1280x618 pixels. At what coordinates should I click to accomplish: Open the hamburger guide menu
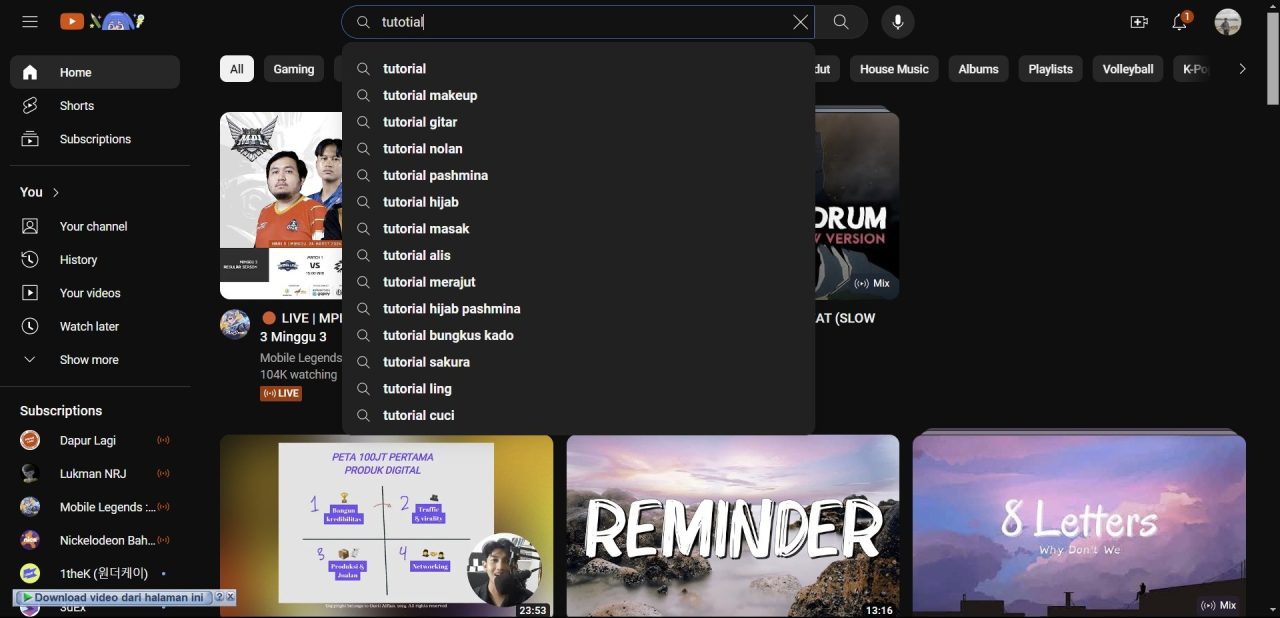tap(30, 22)
